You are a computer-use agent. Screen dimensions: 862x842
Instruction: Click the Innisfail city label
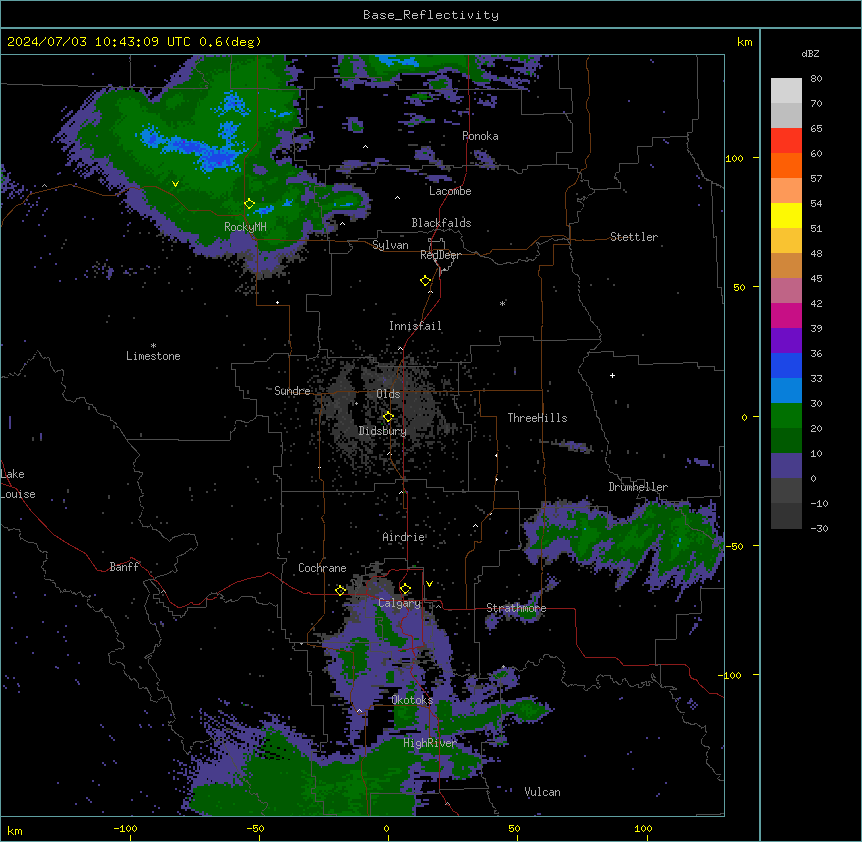(415, 326)
